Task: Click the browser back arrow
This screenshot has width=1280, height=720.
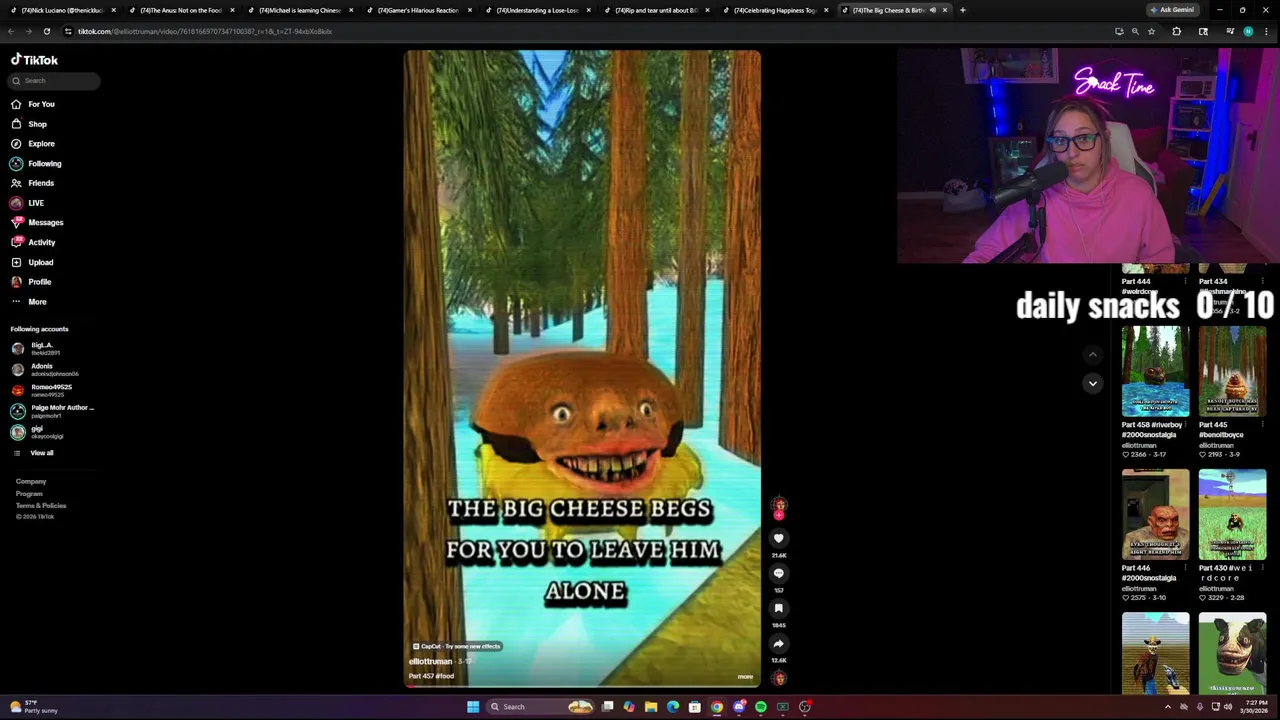Action: 11,31
